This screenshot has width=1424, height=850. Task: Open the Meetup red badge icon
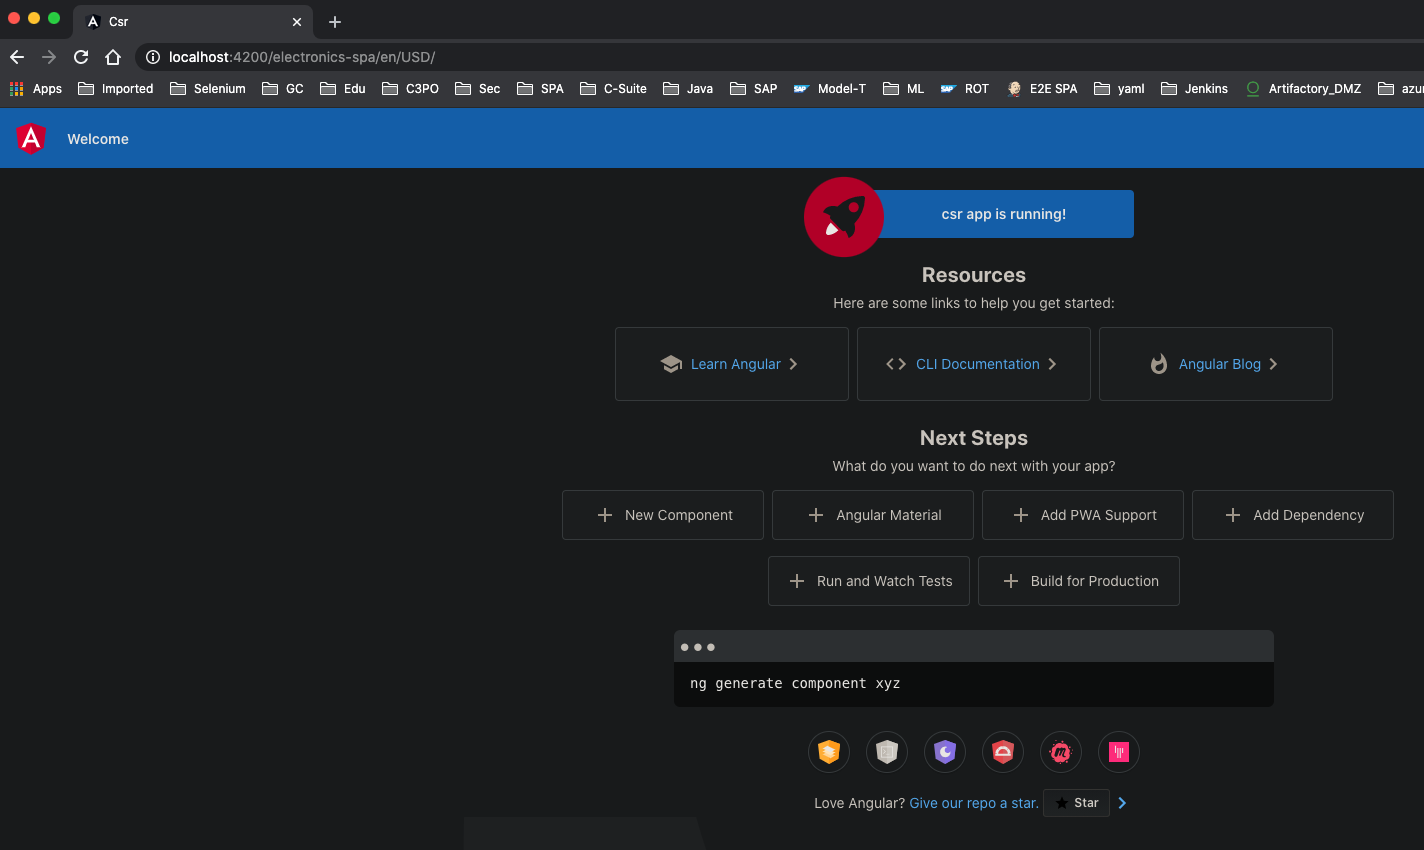(x=1061, y=752)
